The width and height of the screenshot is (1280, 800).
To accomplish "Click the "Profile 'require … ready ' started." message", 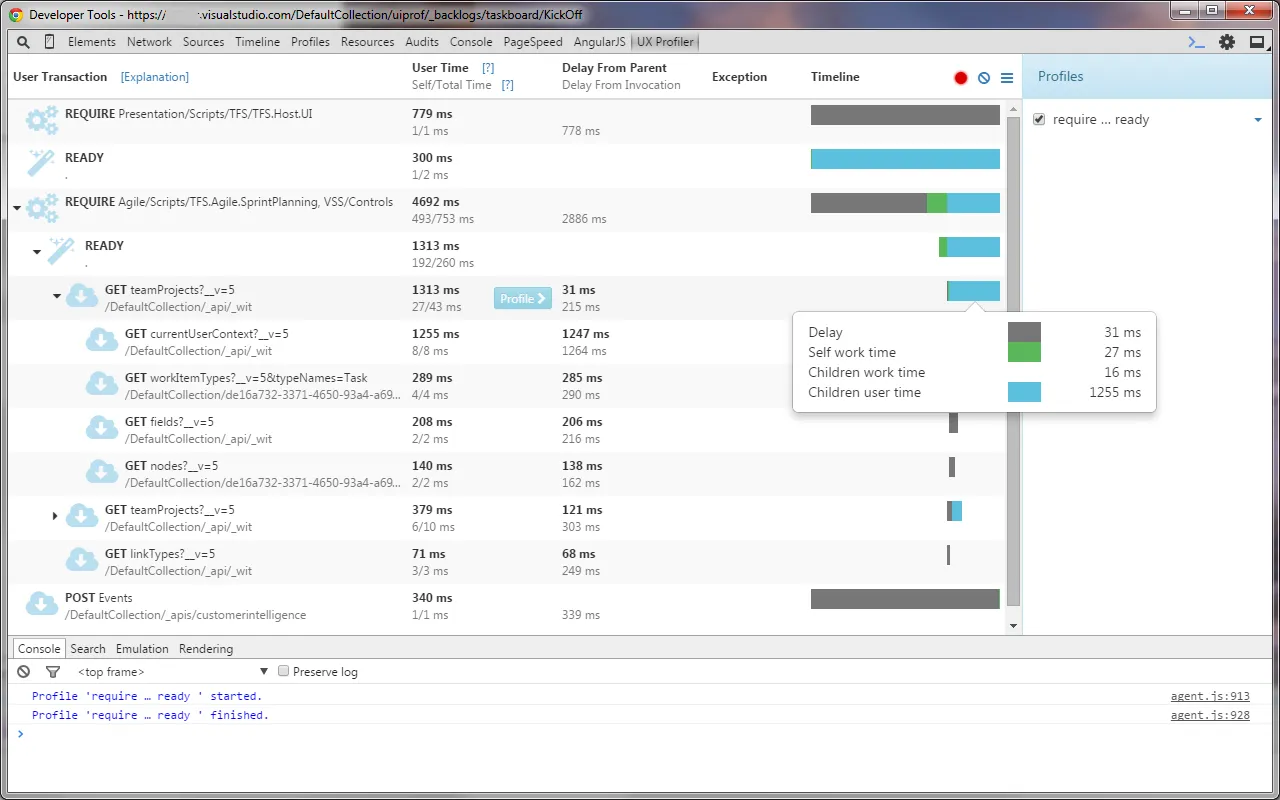I will coord(147,696).
